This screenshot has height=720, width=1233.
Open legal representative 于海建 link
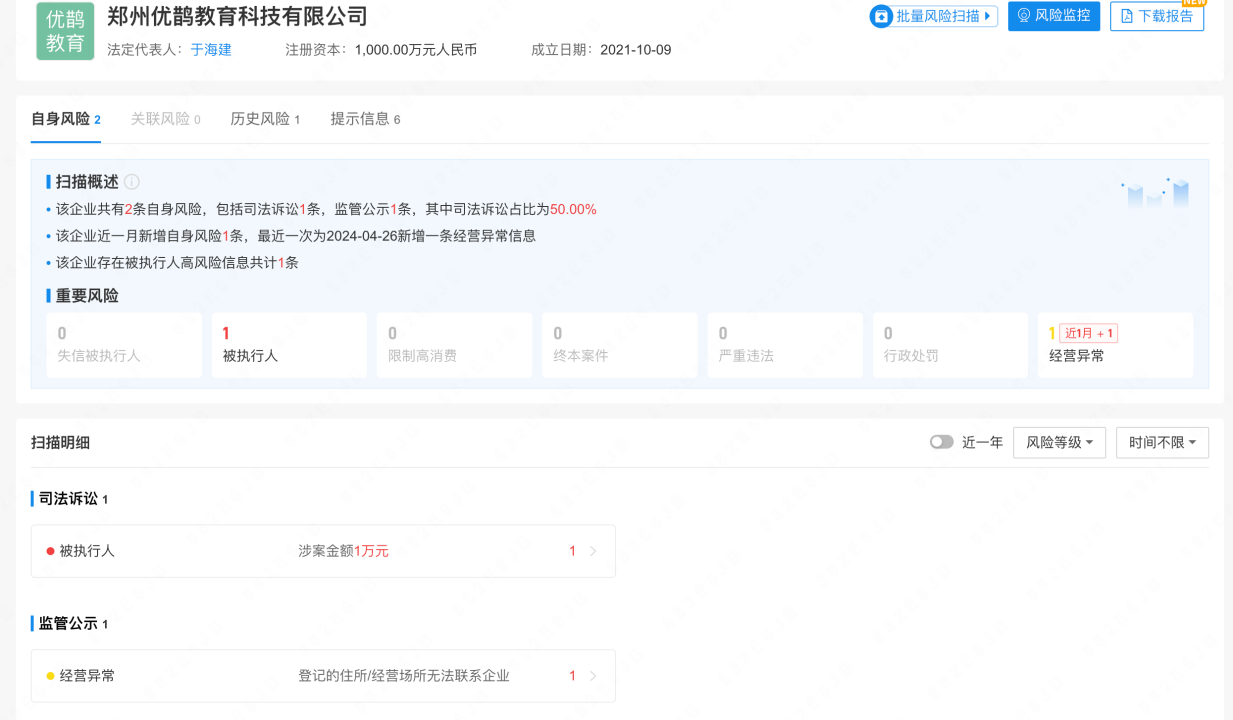(x=211, y=49)
